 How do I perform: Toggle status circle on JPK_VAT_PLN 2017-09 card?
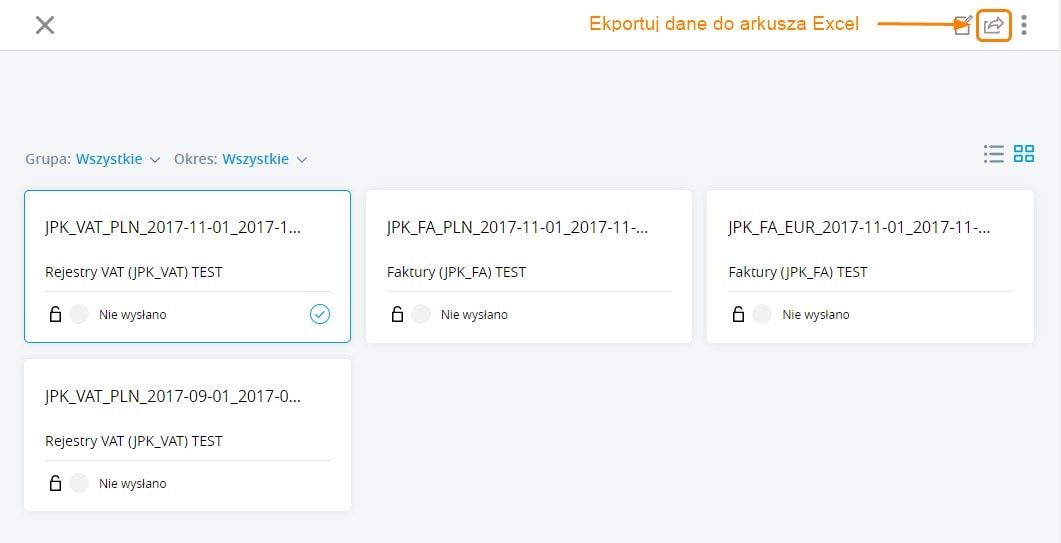(x=79, y=483)
